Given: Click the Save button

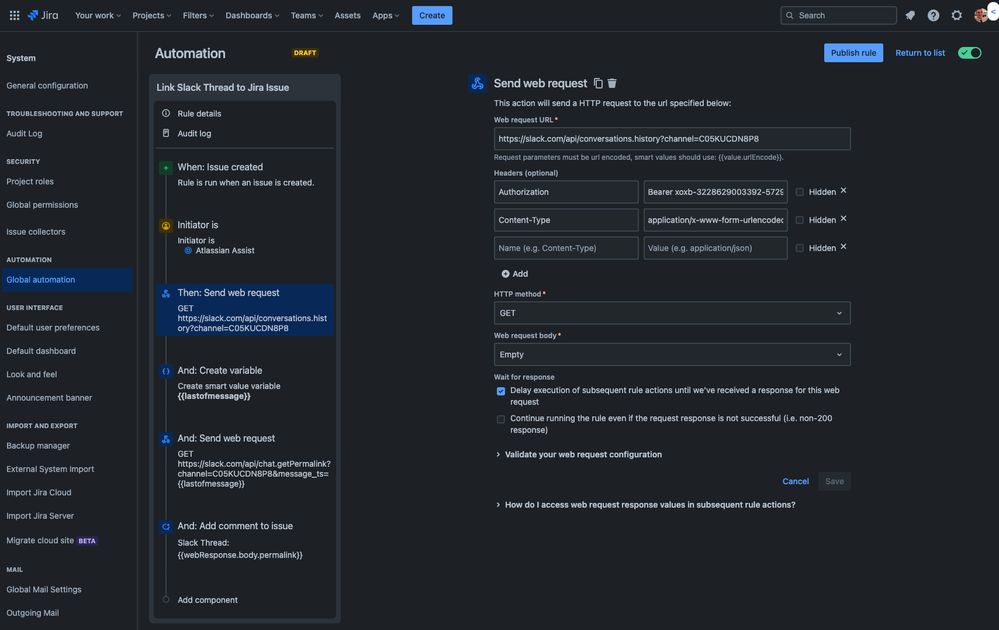Looking at the screenshot, I should [834, 481].
